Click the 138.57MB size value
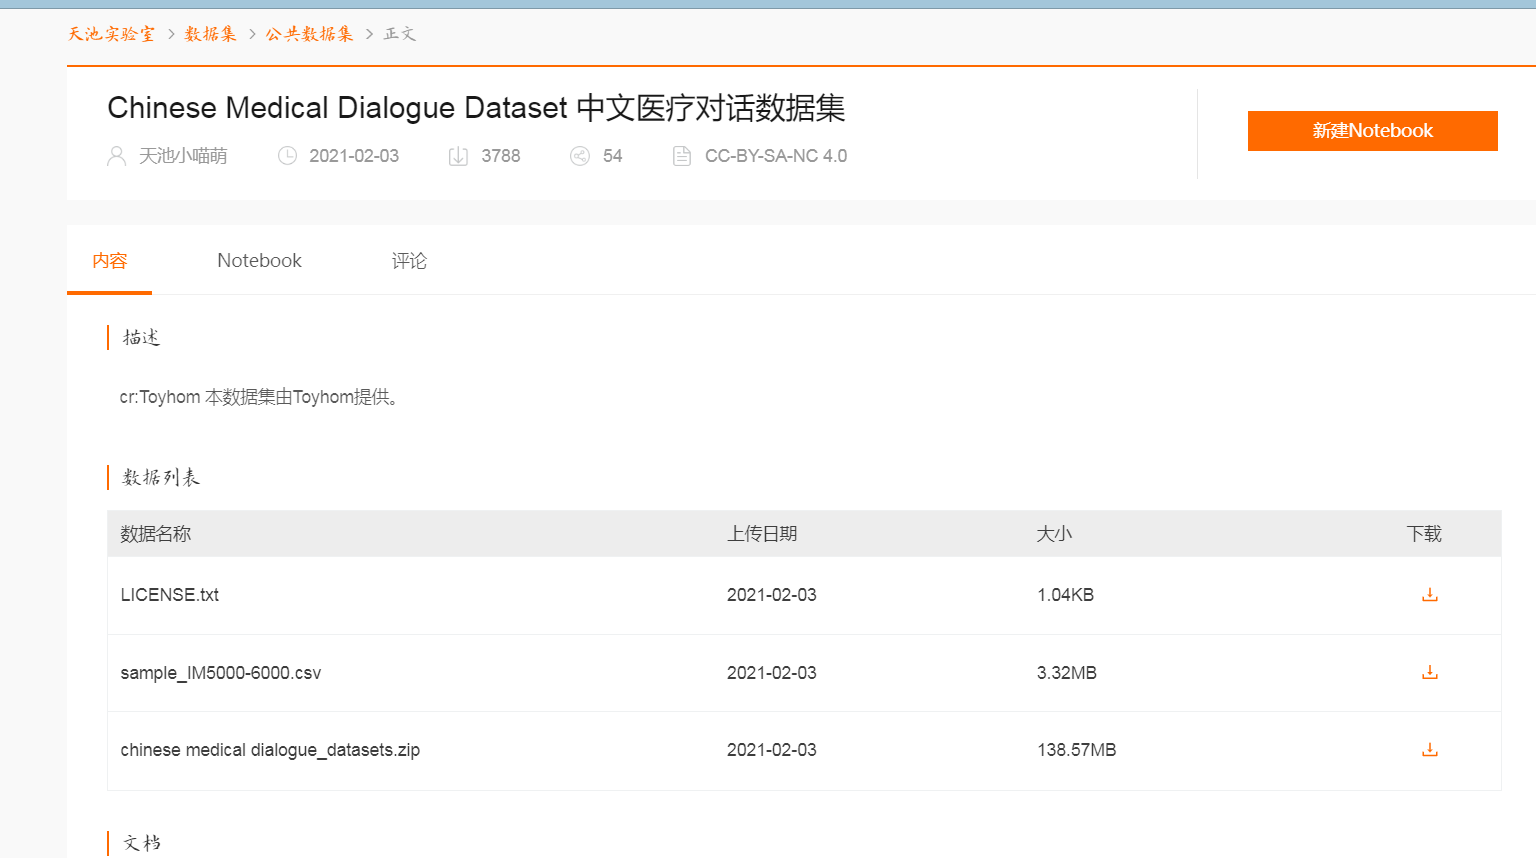The width and height of the screenshot is (1536, 858). click(1076, 750)
